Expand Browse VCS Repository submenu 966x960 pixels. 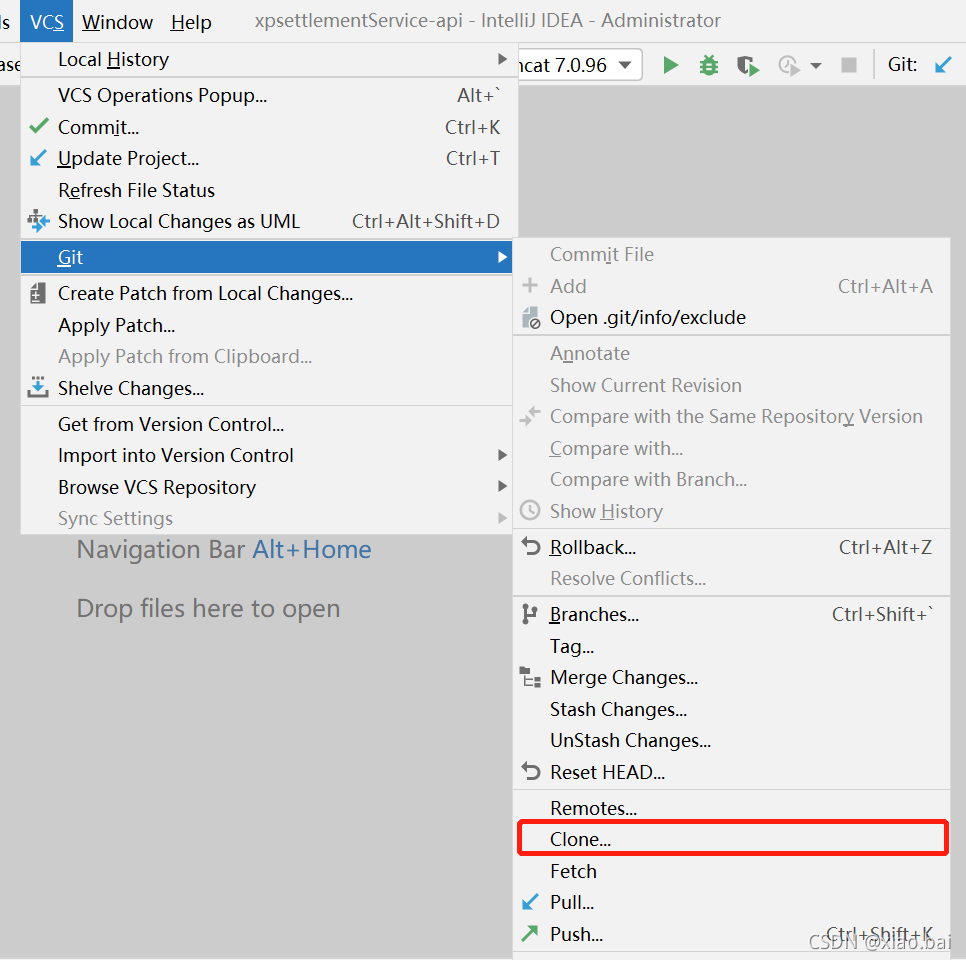coord(267,487)
